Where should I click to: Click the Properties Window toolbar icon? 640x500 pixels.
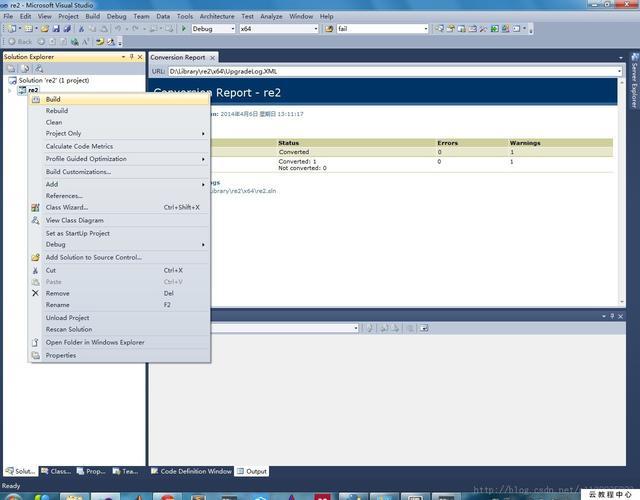(x=451, y=29)
